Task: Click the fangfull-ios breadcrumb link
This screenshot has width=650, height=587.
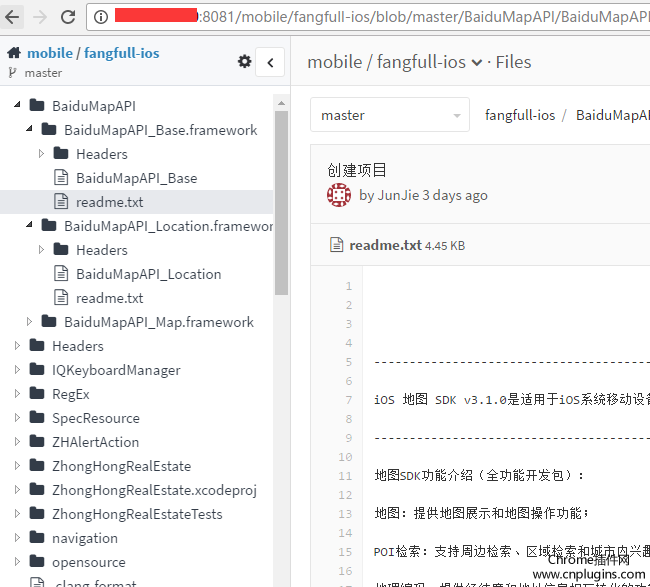Action: [520, 115]
